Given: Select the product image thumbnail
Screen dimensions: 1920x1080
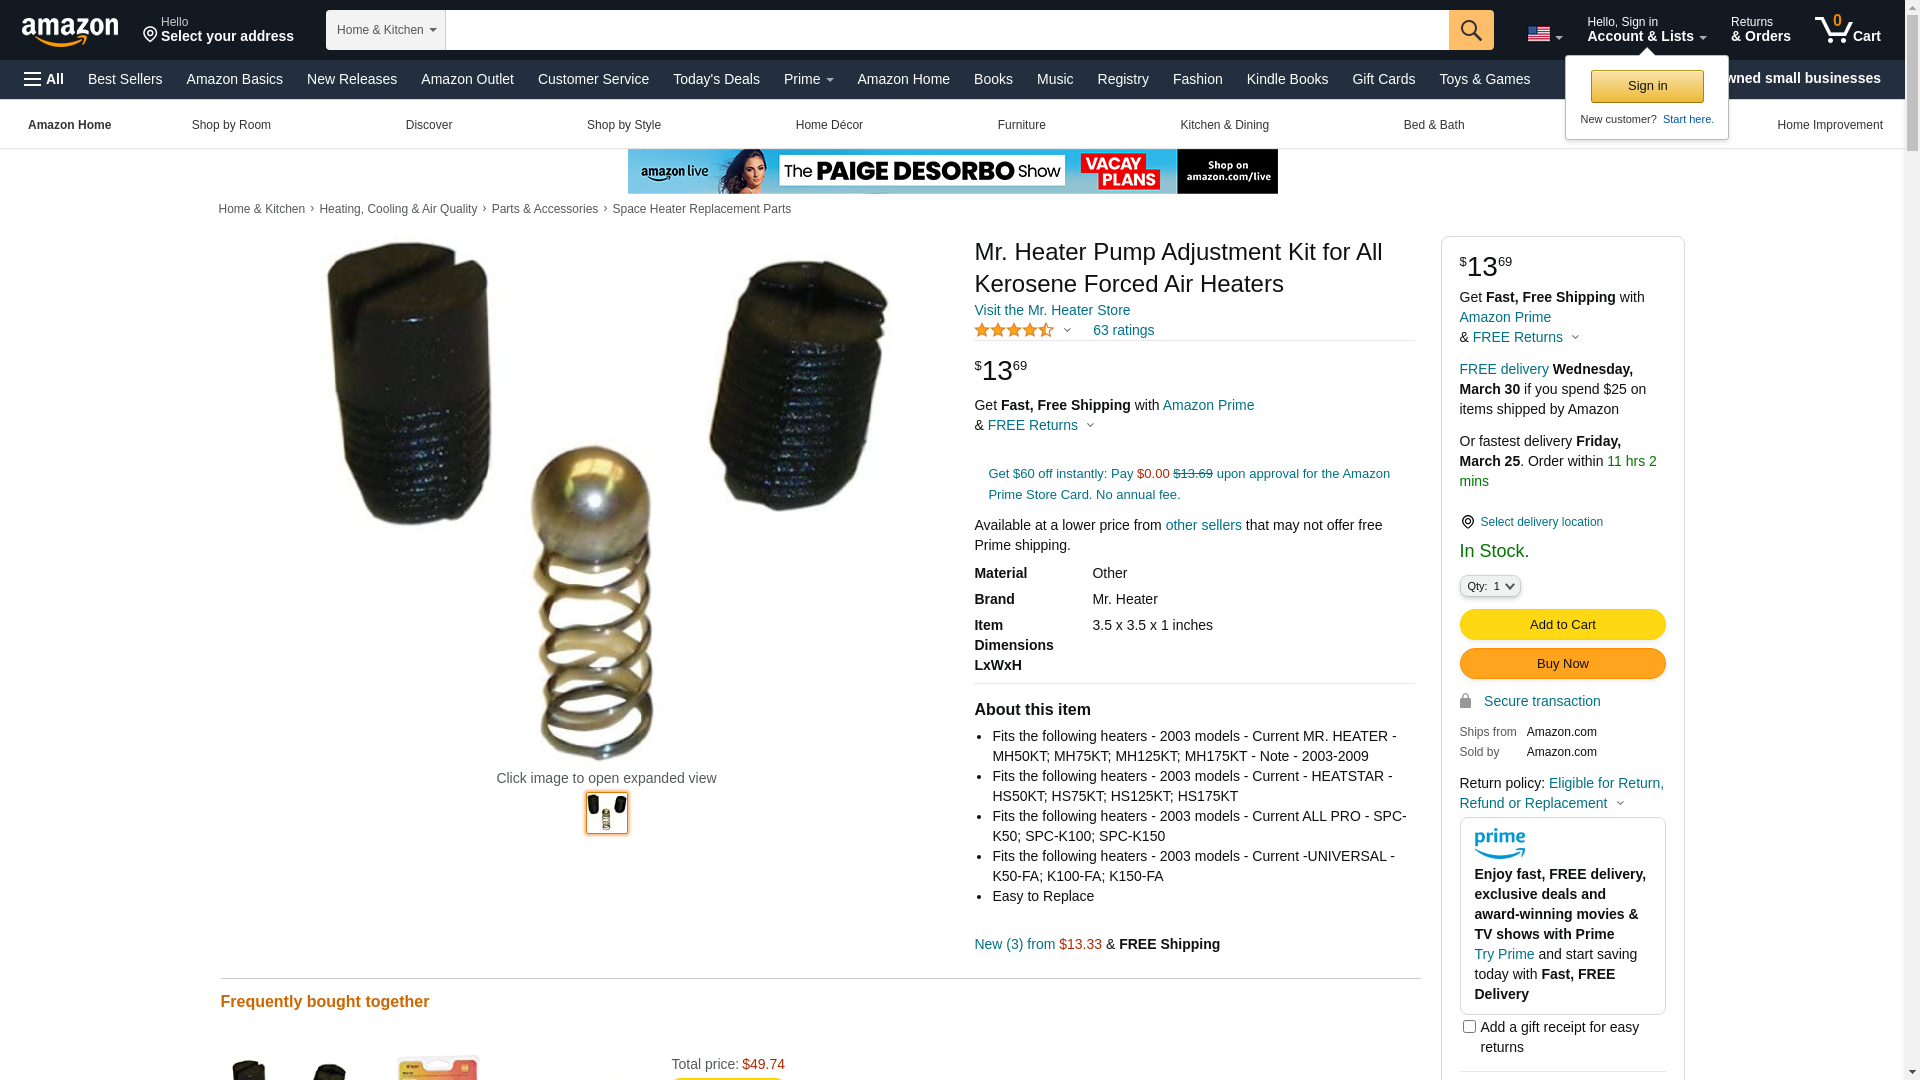Looking at the screenshot, I should pyautogui.click(x=607, y=813).
